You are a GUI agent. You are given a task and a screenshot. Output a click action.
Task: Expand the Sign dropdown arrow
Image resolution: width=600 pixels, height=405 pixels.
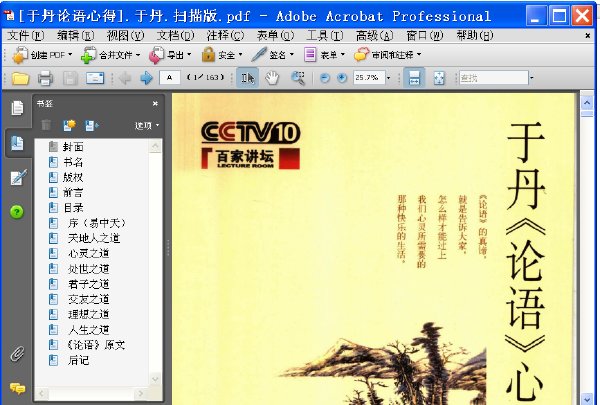click(292, 55)
